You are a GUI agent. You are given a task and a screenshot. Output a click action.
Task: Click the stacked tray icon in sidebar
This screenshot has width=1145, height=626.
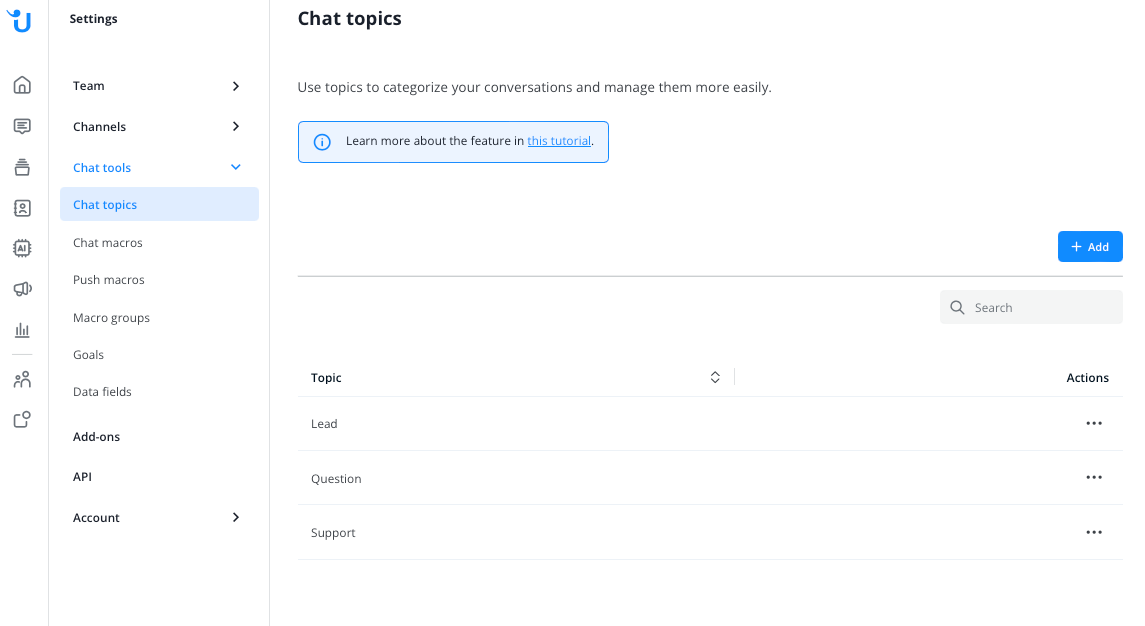pyautogui.click(x=22, y=167)
